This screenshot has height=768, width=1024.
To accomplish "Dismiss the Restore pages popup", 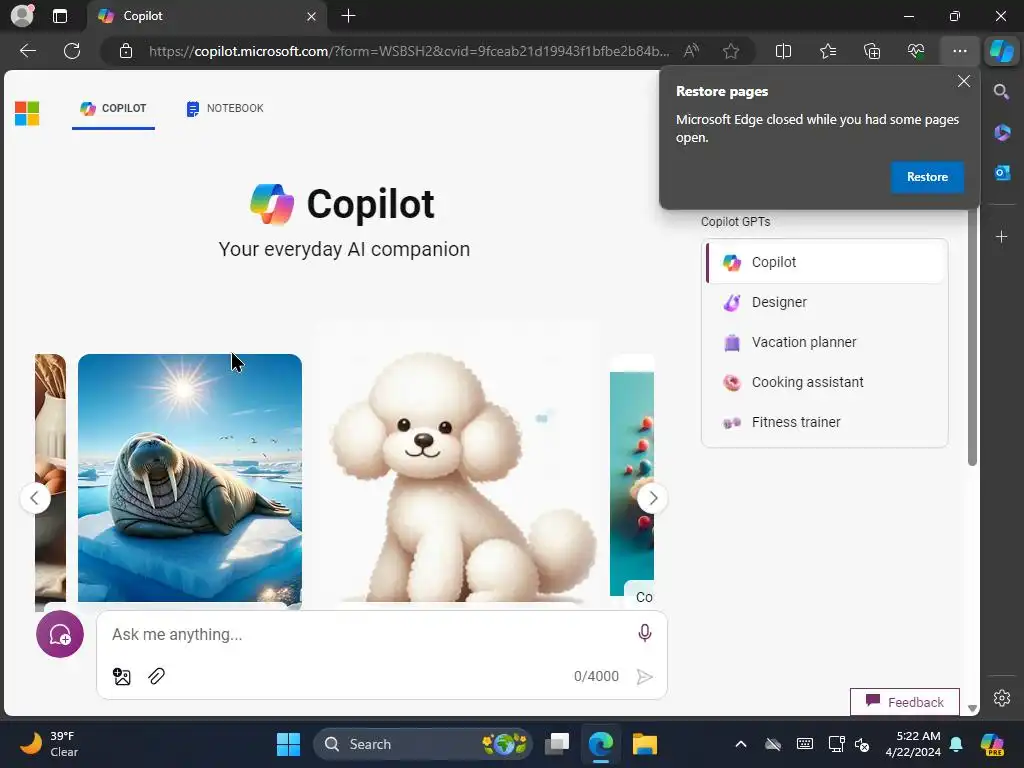I will (963, 82).
